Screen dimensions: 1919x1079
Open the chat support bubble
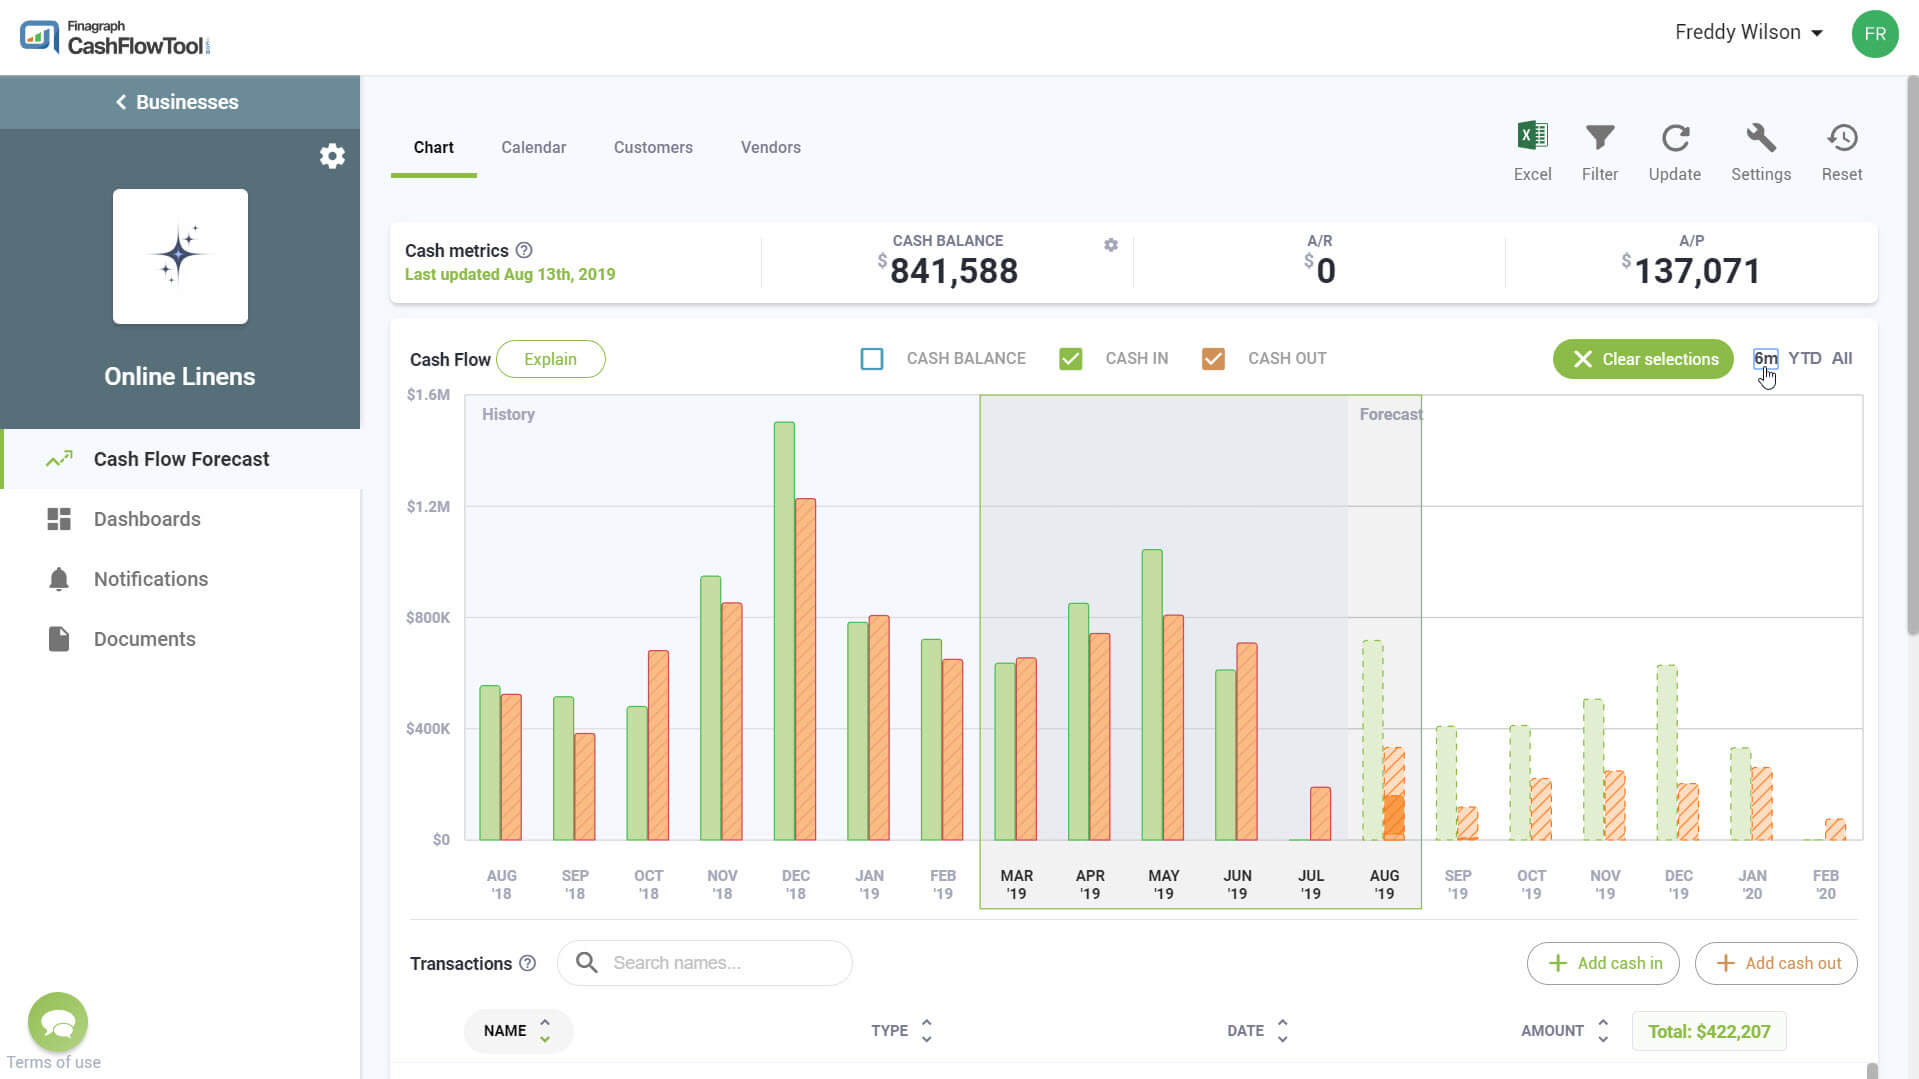pyautogui.click(x=58, y=1022)
